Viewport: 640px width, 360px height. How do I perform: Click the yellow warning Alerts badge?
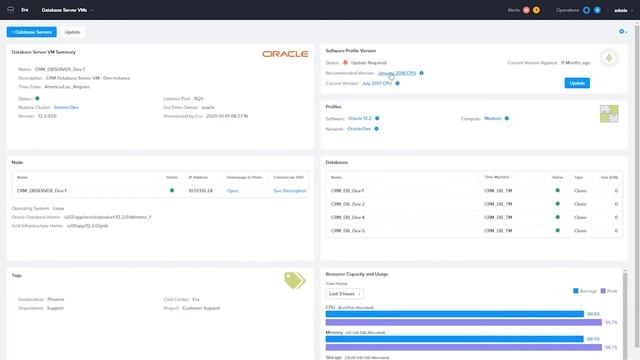536,10
